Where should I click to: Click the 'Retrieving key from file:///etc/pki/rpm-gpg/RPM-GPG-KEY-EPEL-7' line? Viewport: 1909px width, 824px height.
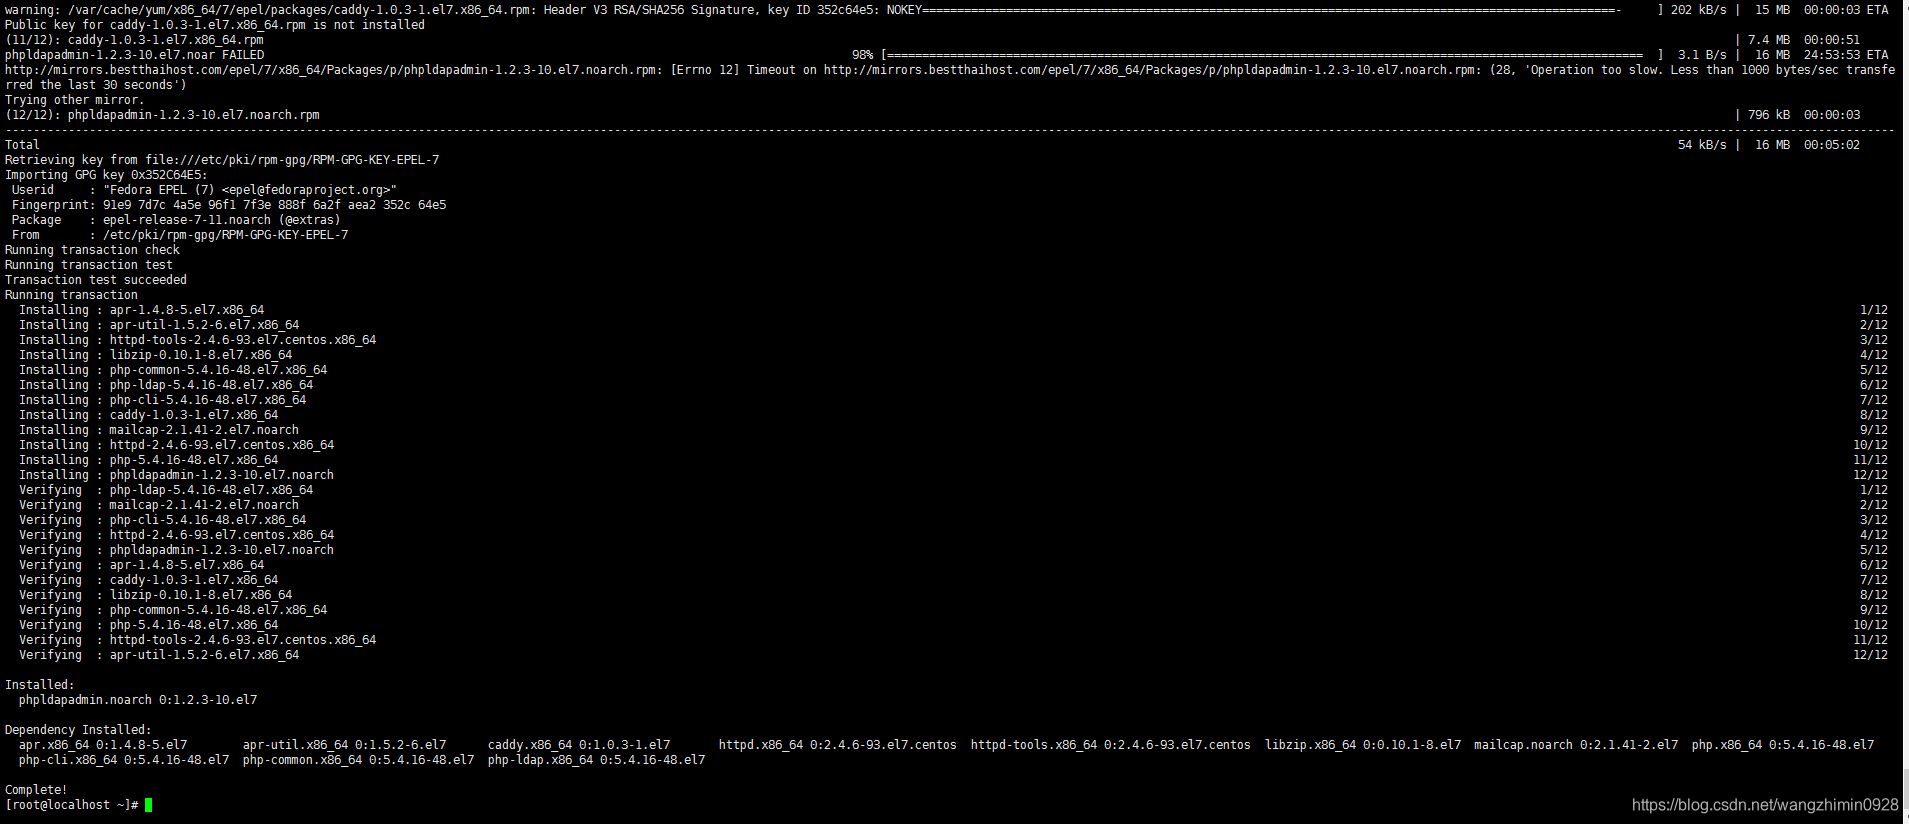(x=222, y=160)
